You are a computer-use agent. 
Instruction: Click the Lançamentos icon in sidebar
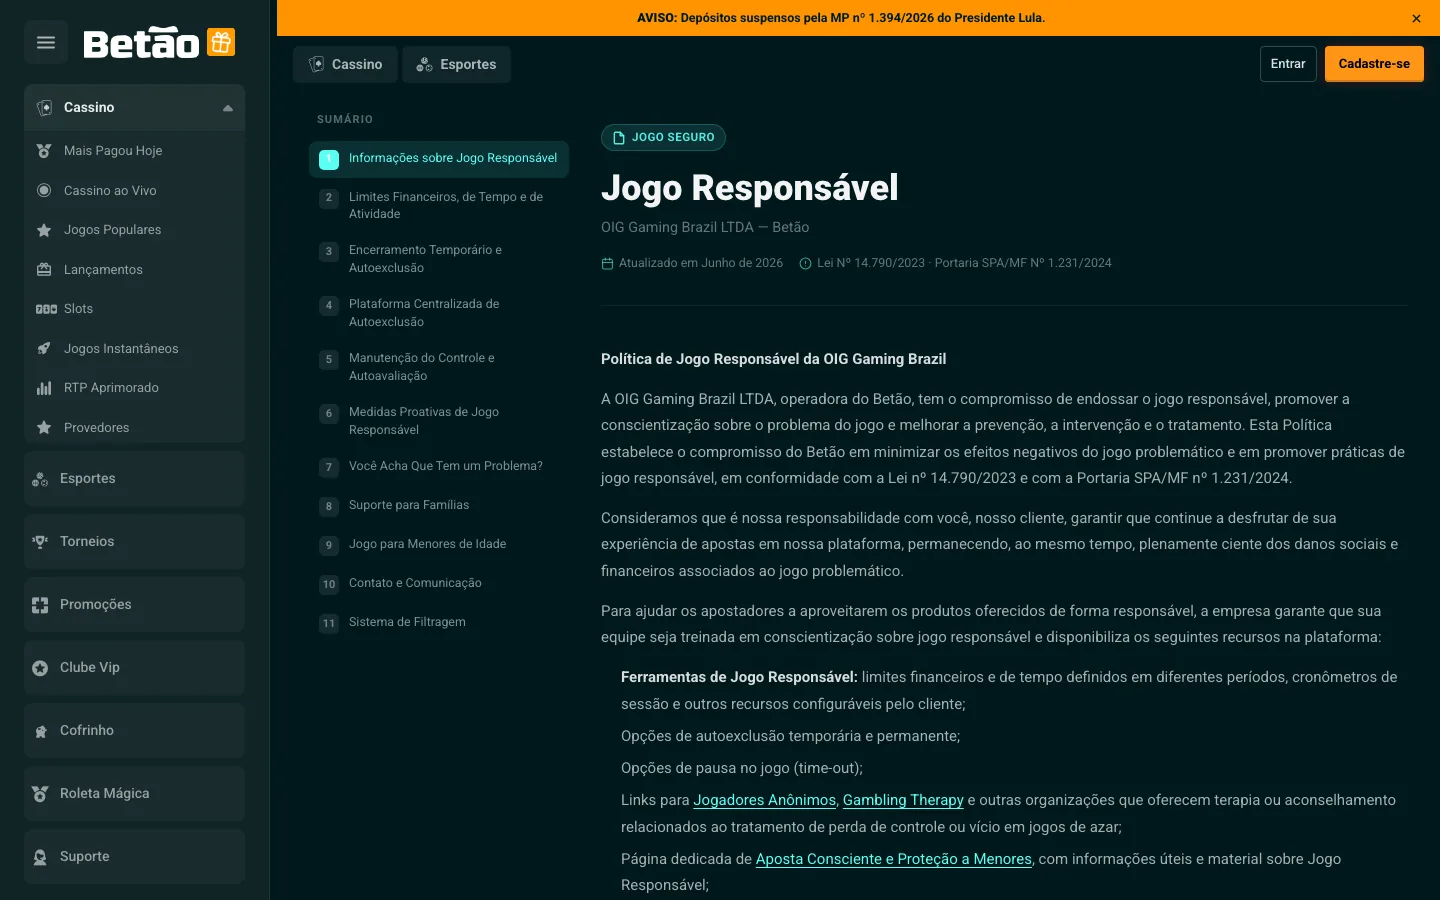(43, 270)
